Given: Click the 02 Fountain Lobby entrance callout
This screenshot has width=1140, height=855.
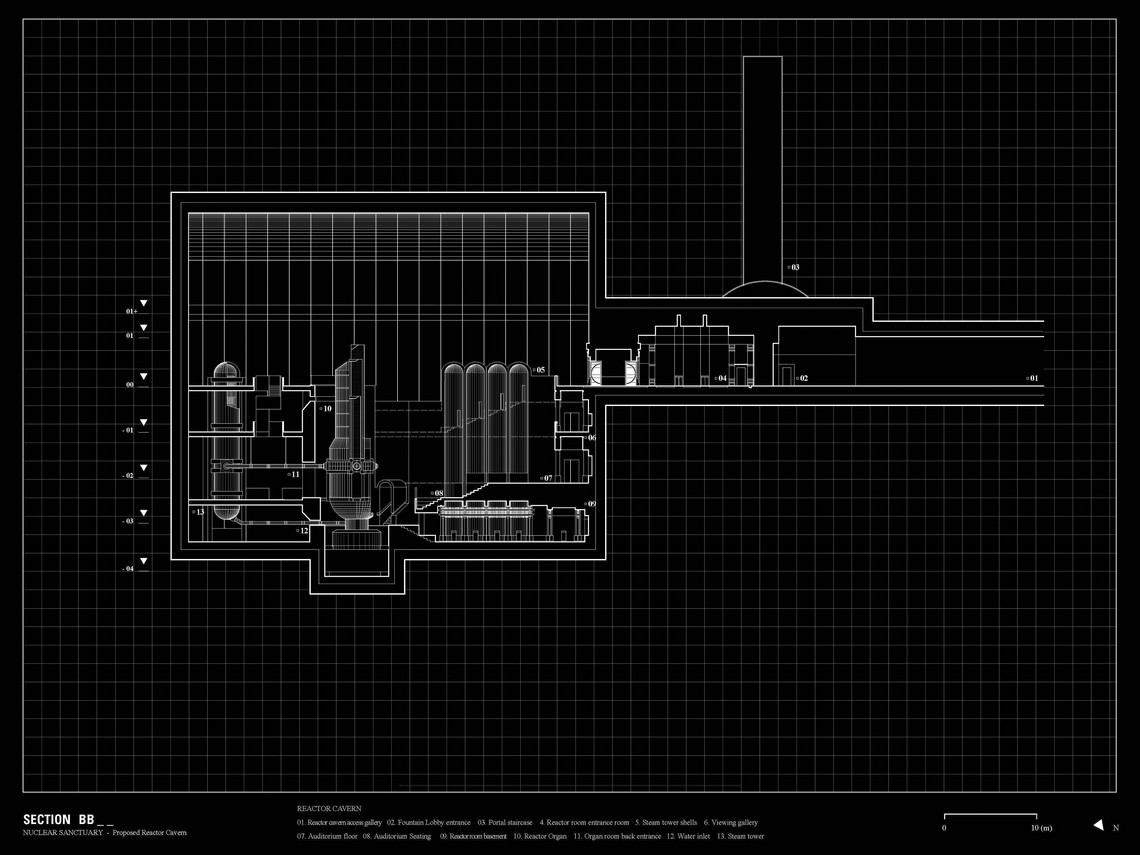Looking at the screenshot, I should click(x=802, y=378).
